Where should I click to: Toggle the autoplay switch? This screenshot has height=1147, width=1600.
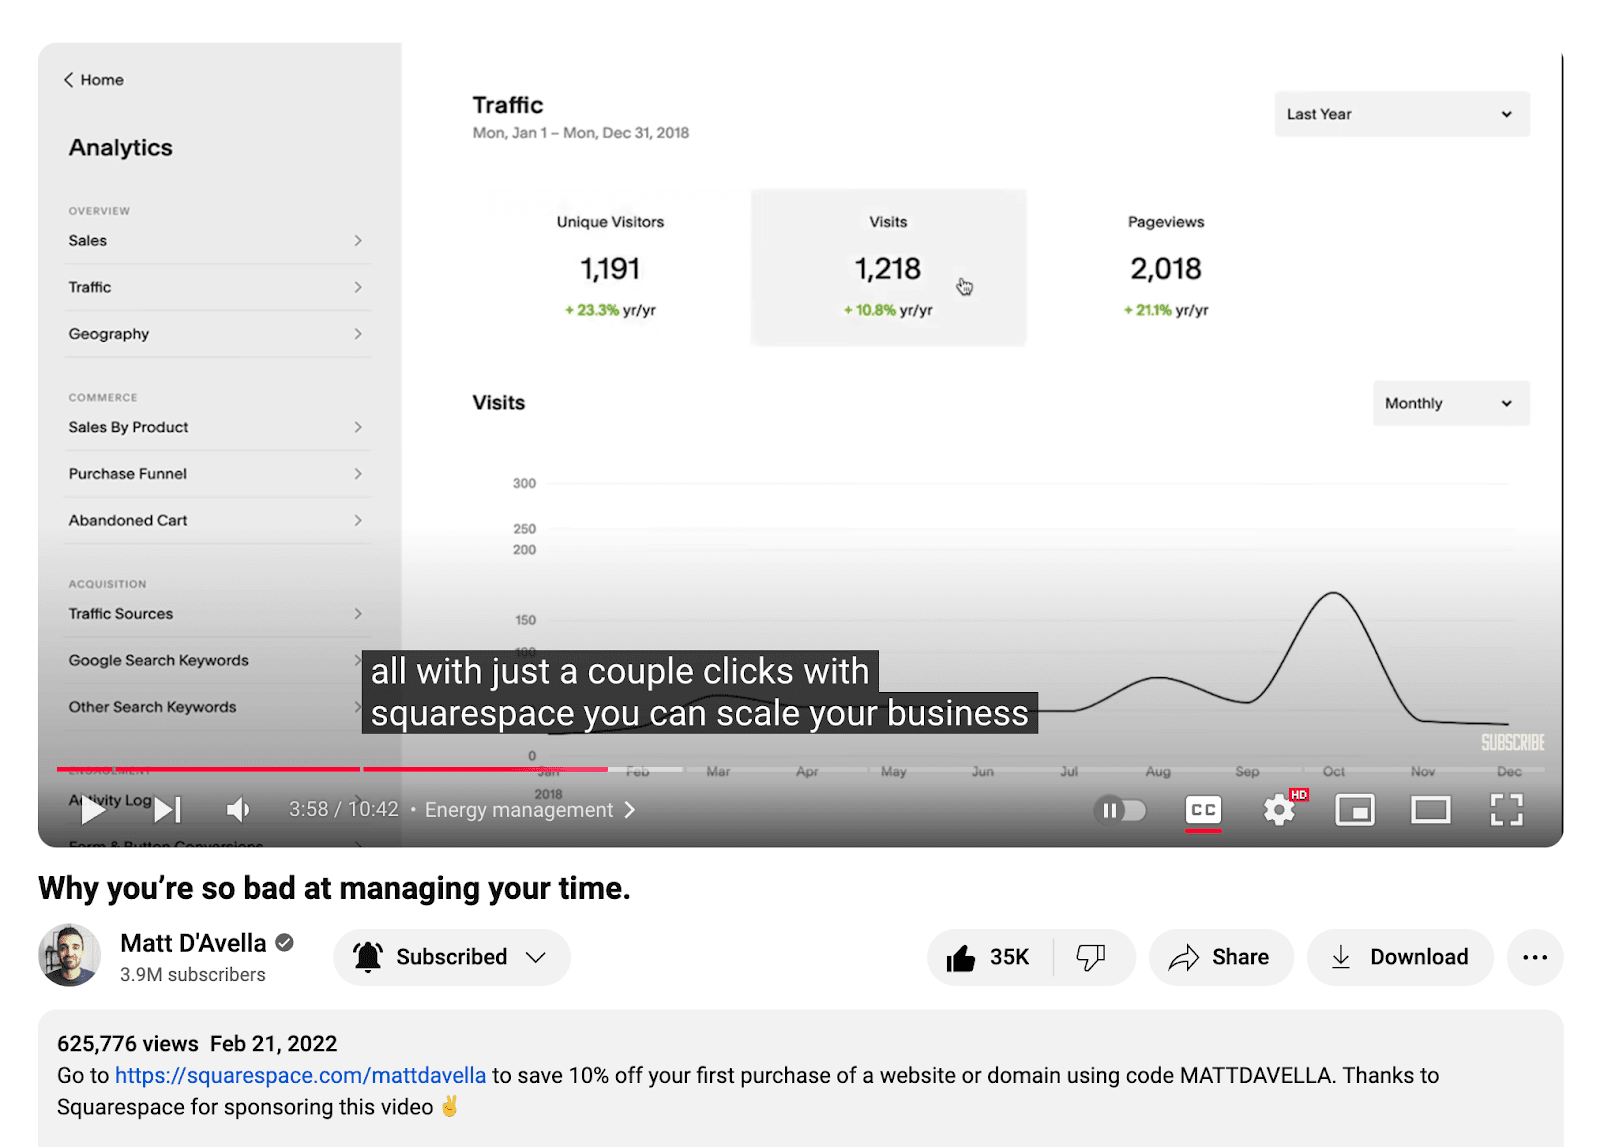pyautogui.click(x=1120, y=810)
